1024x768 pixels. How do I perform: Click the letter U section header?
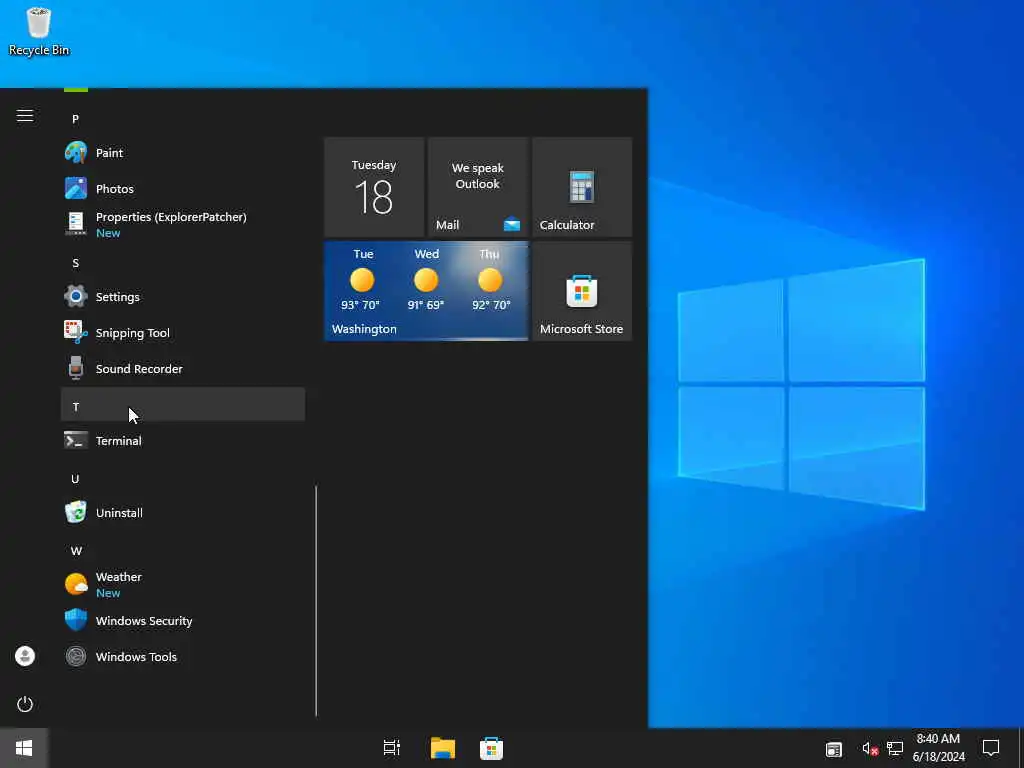click(183, 479)
